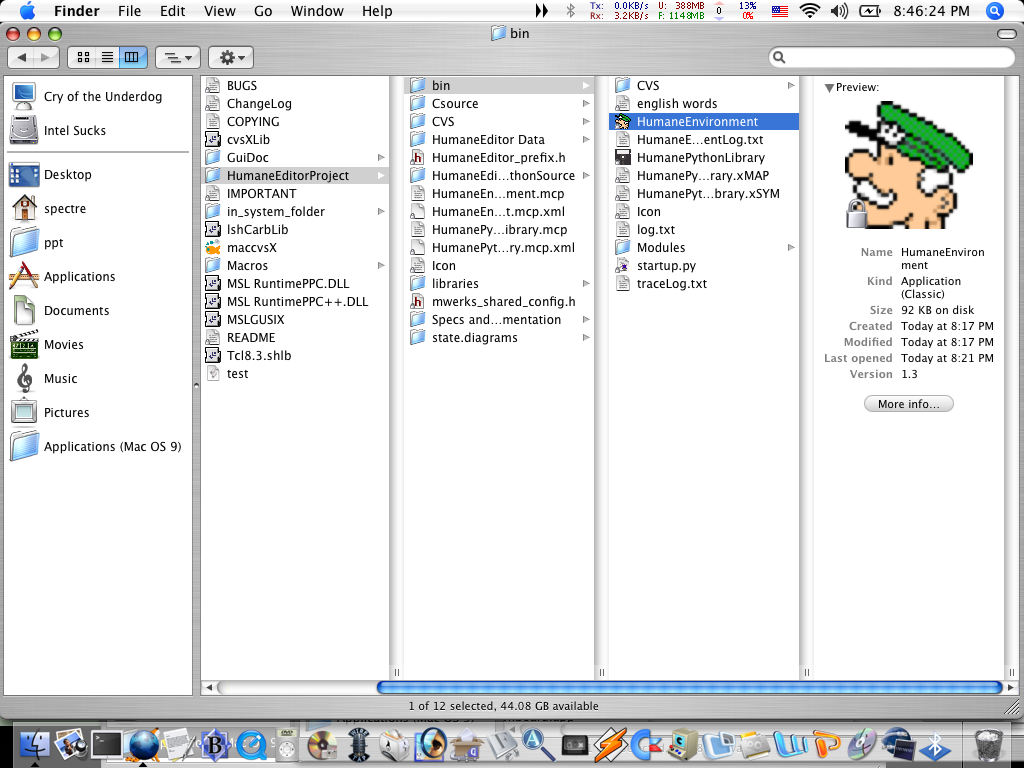Expand the libraries folder arrow
Viewport: 1024px width, 768px height.
(x=586, y=283)
